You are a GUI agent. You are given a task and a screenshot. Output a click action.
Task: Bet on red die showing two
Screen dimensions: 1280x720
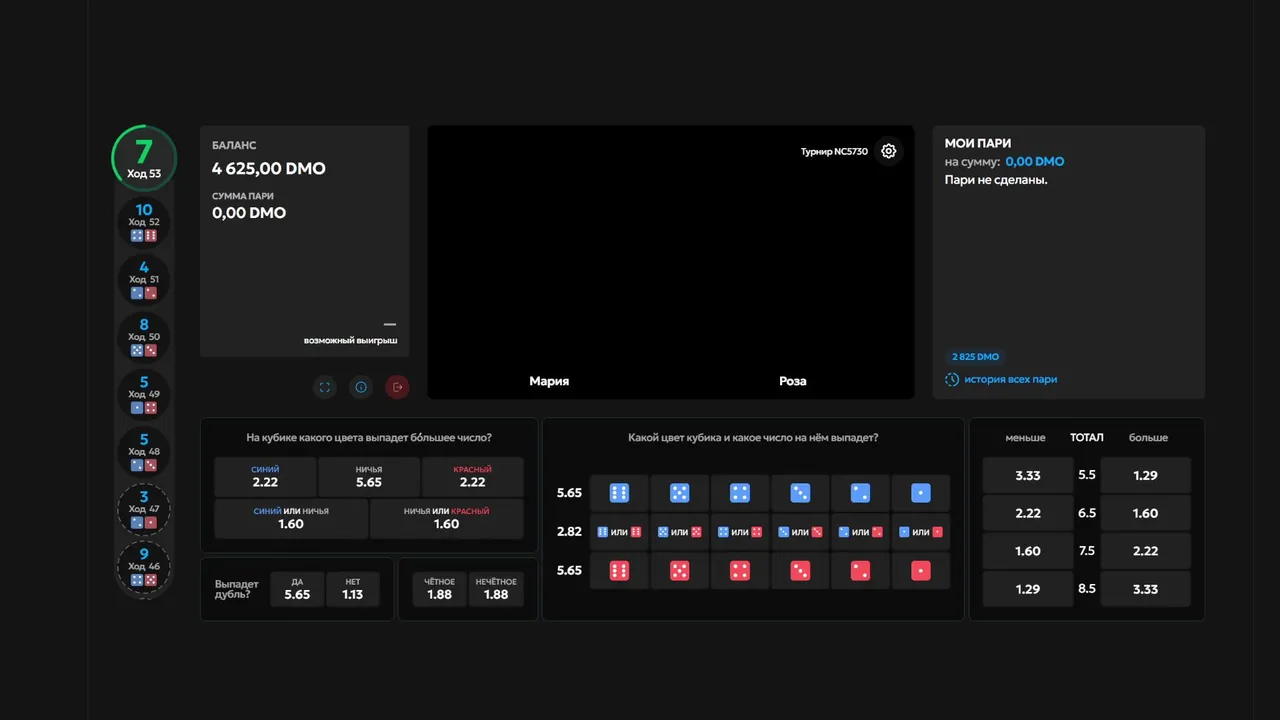tap(860, 571)
